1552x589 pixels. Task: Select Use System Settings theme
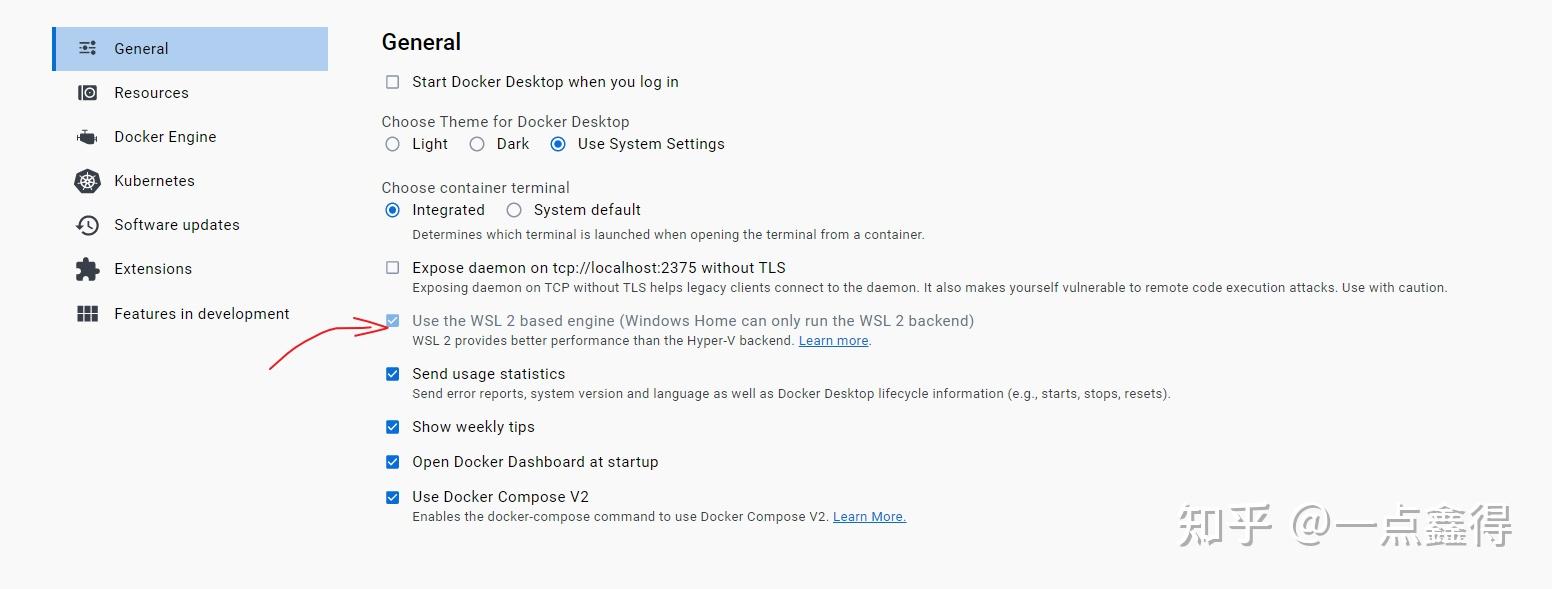[x=558, y=144]
